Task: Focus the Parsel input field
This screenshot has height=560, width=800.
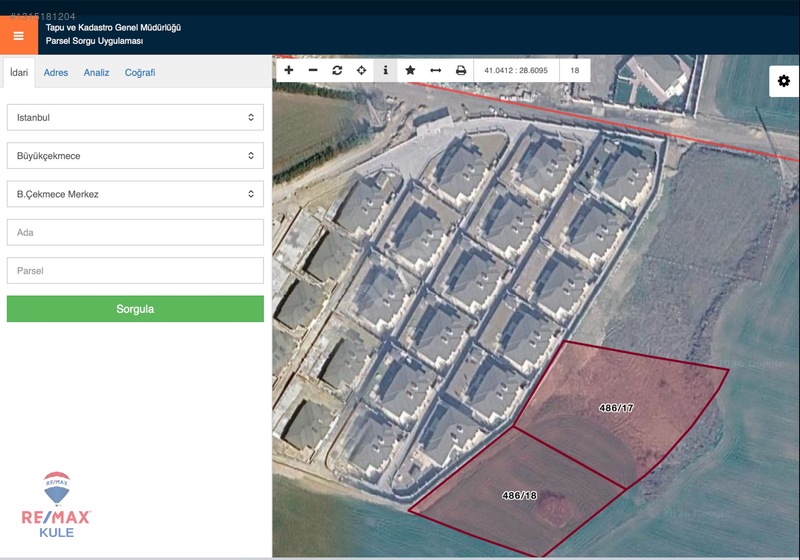Action: click(x=135, y=271)
